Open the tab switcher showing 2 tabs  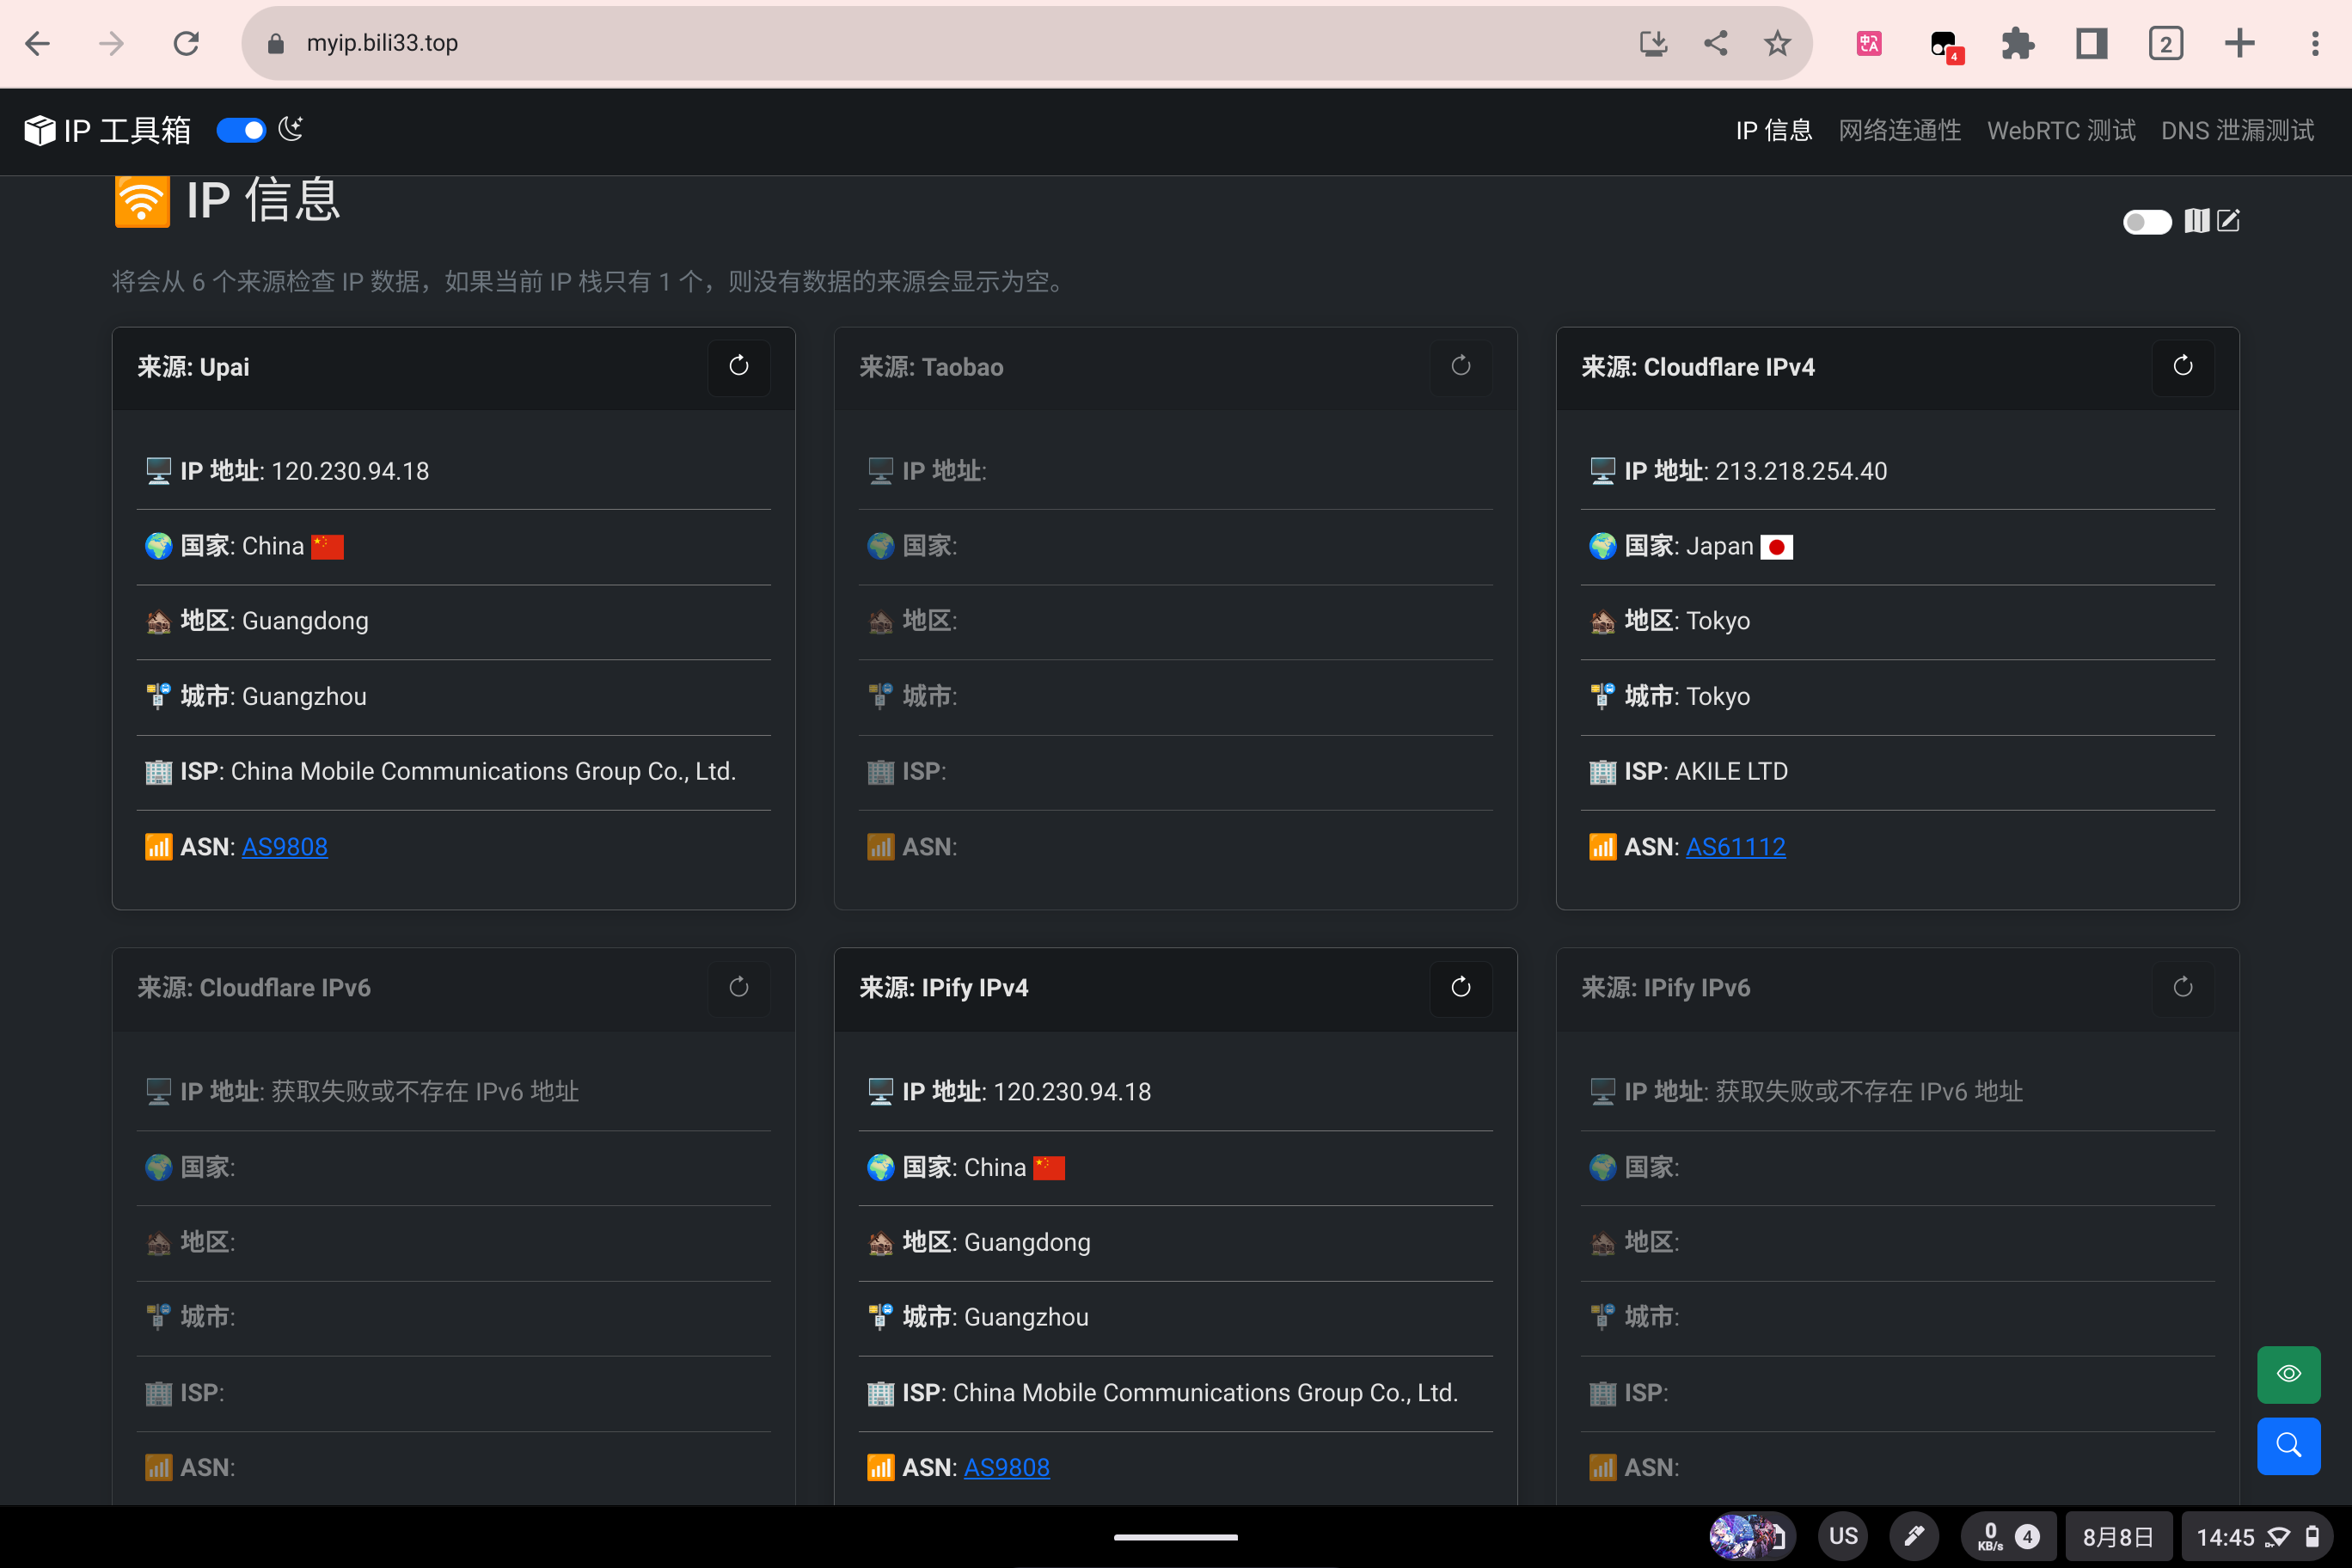[2165, 43]
